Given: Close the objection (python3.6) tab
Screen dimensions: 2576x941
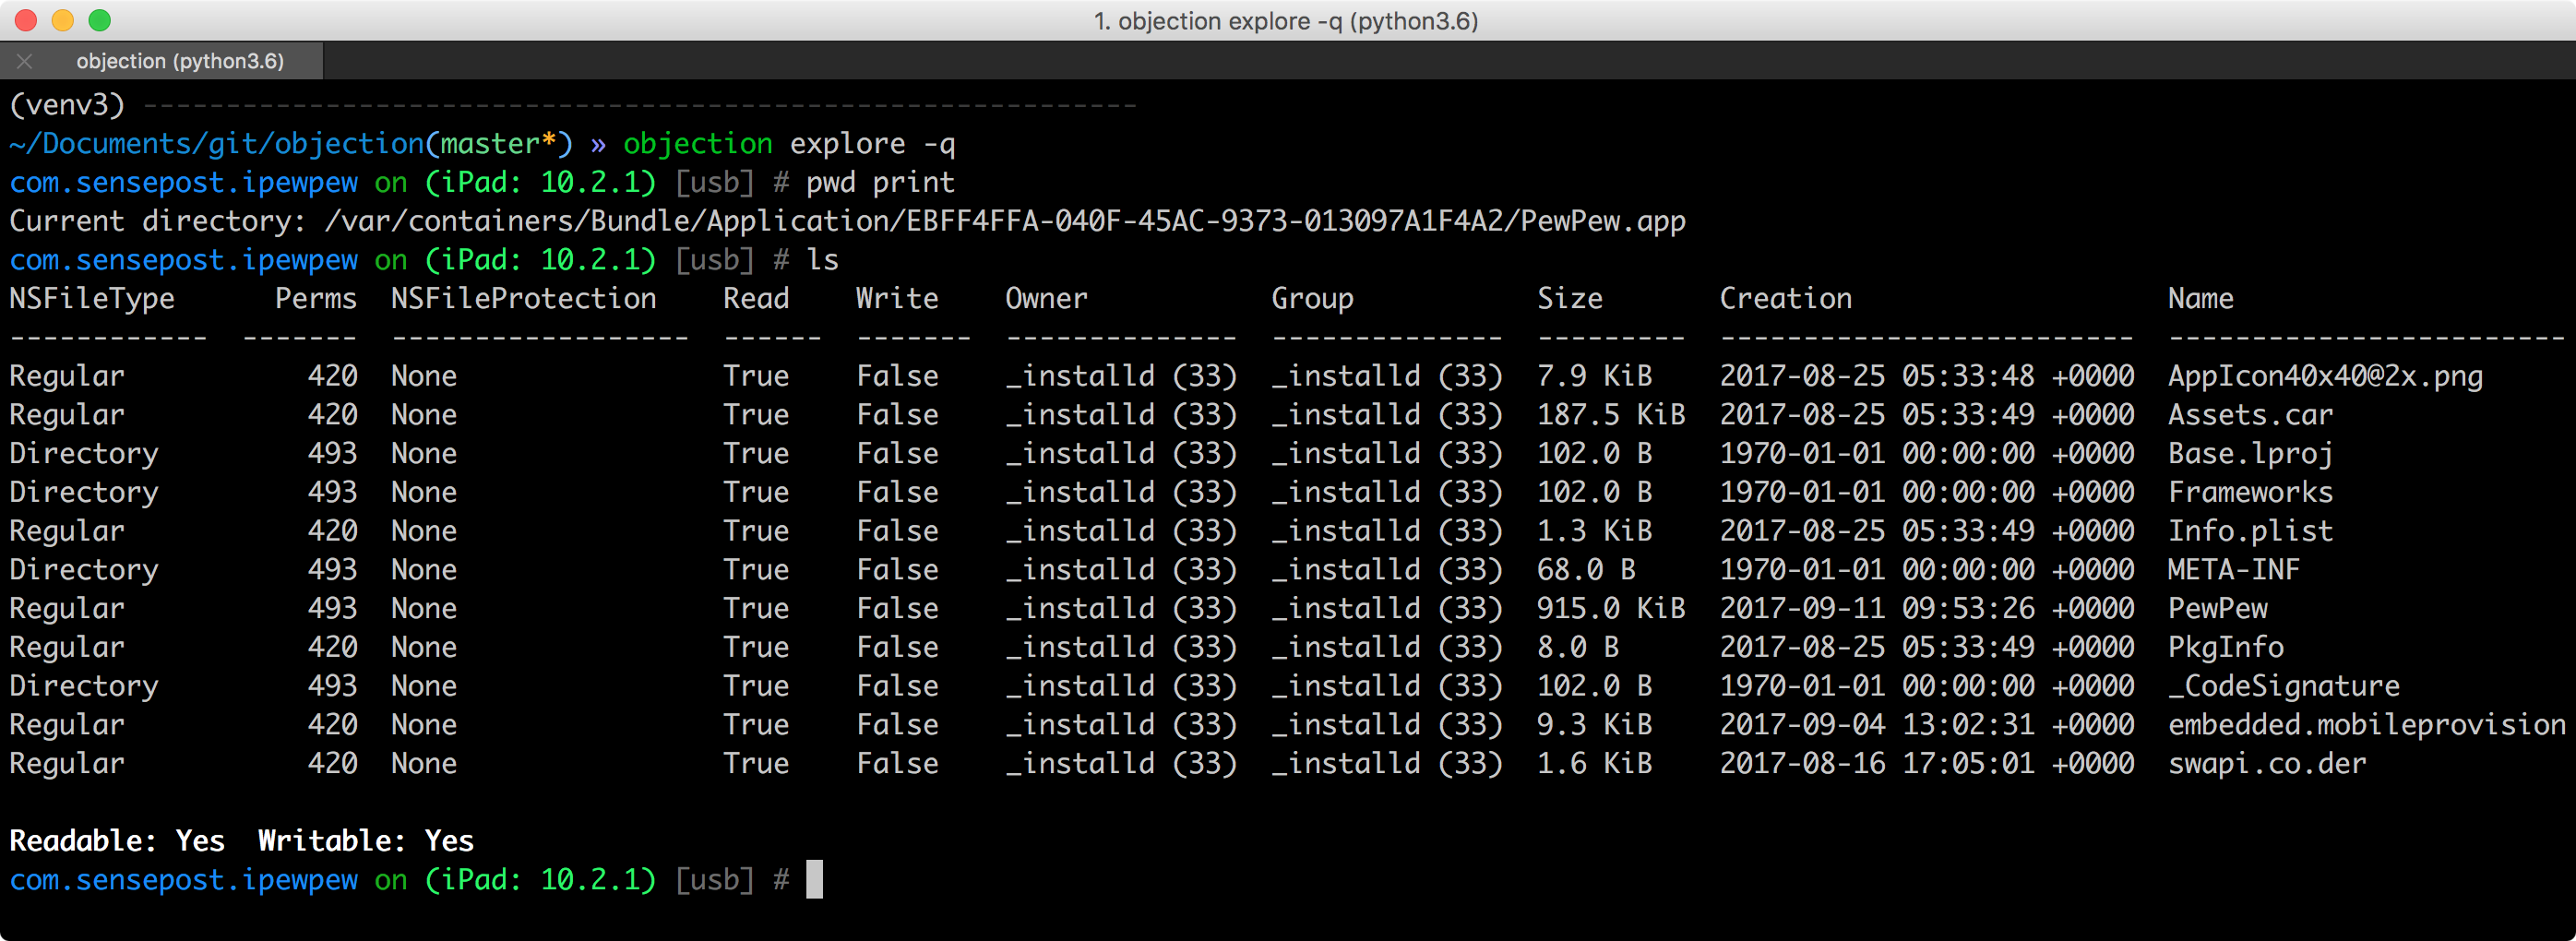Looking at the screenshot, I should click(25, 61).
